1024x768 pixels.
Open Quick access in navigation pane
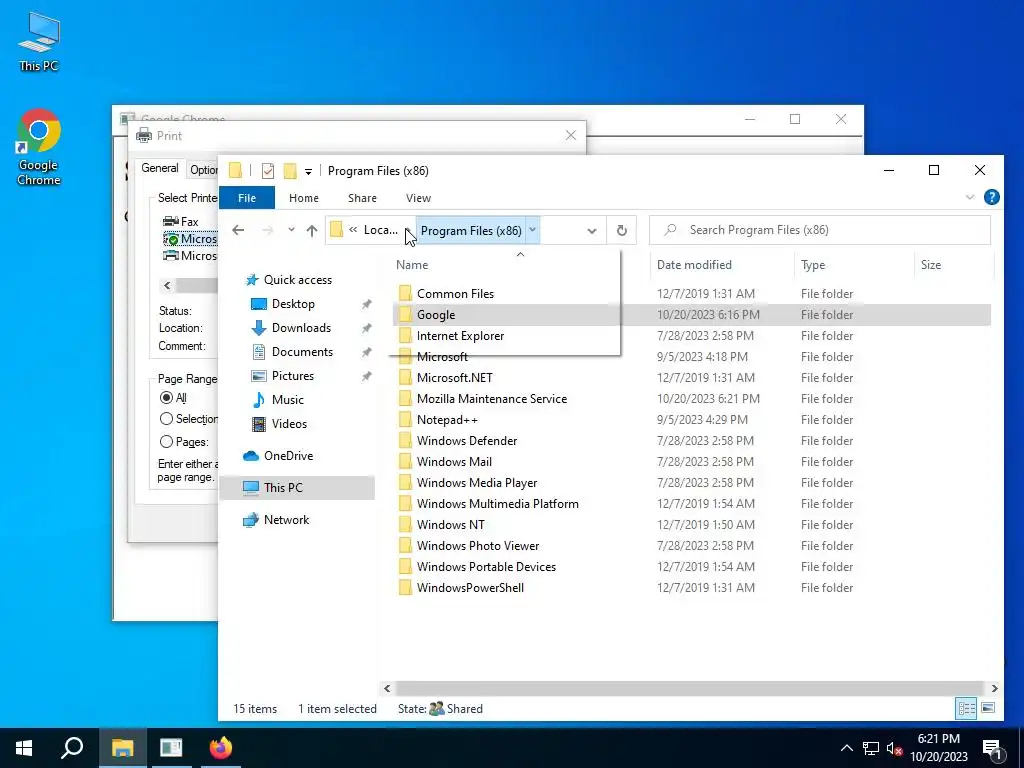(x=297, y=280)
